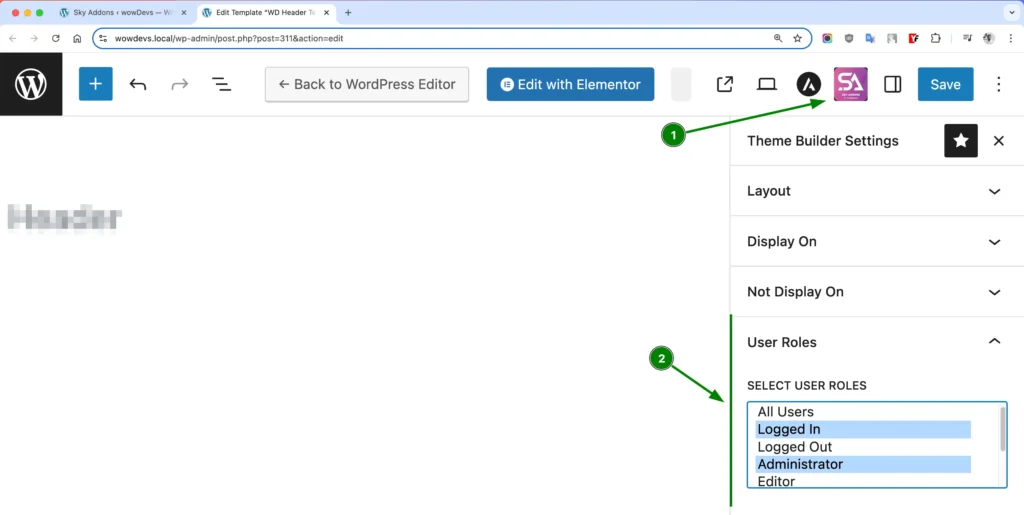Open the browser profile avatar

tap(989, 39)
